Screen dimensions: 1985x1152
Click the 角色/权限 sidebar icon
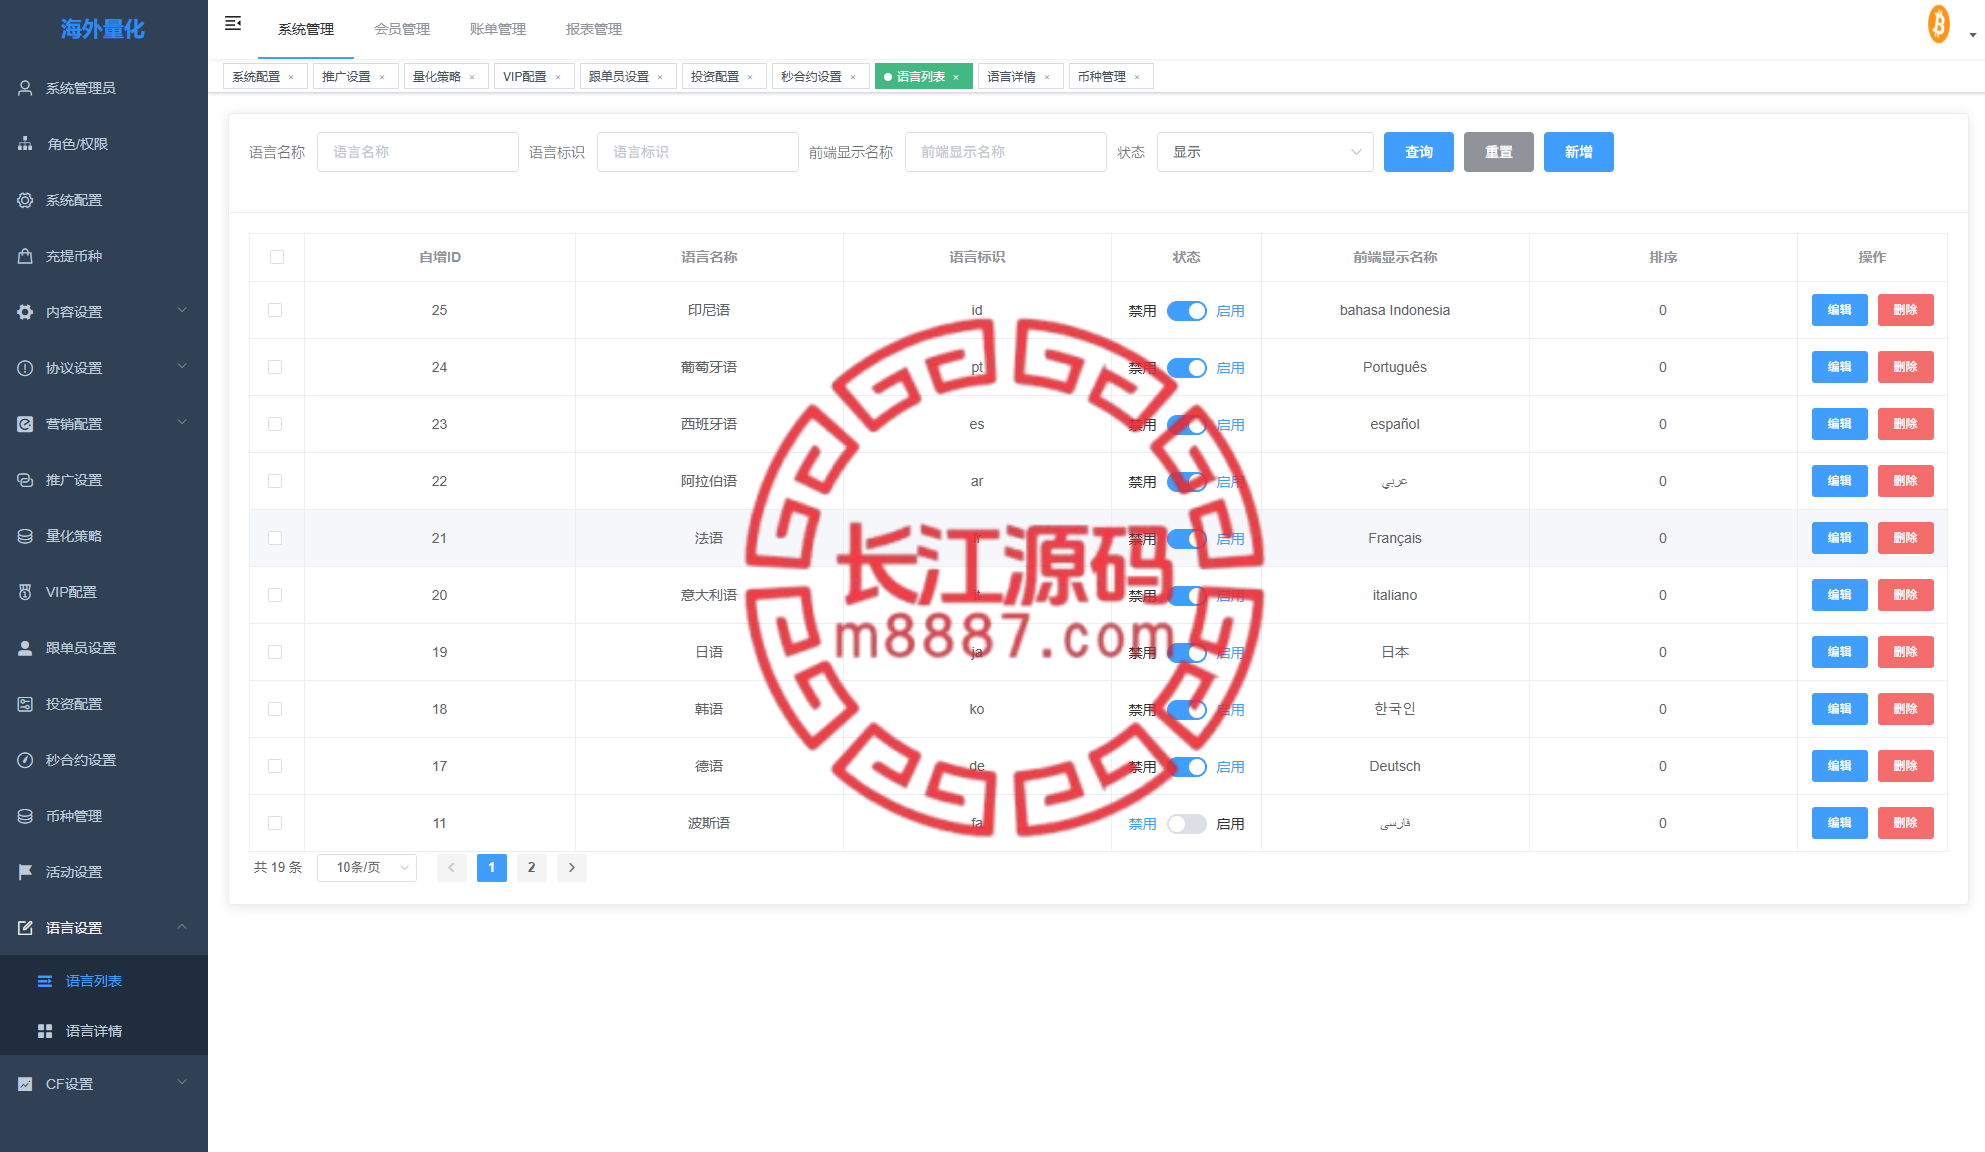click(x=25, y=144)
